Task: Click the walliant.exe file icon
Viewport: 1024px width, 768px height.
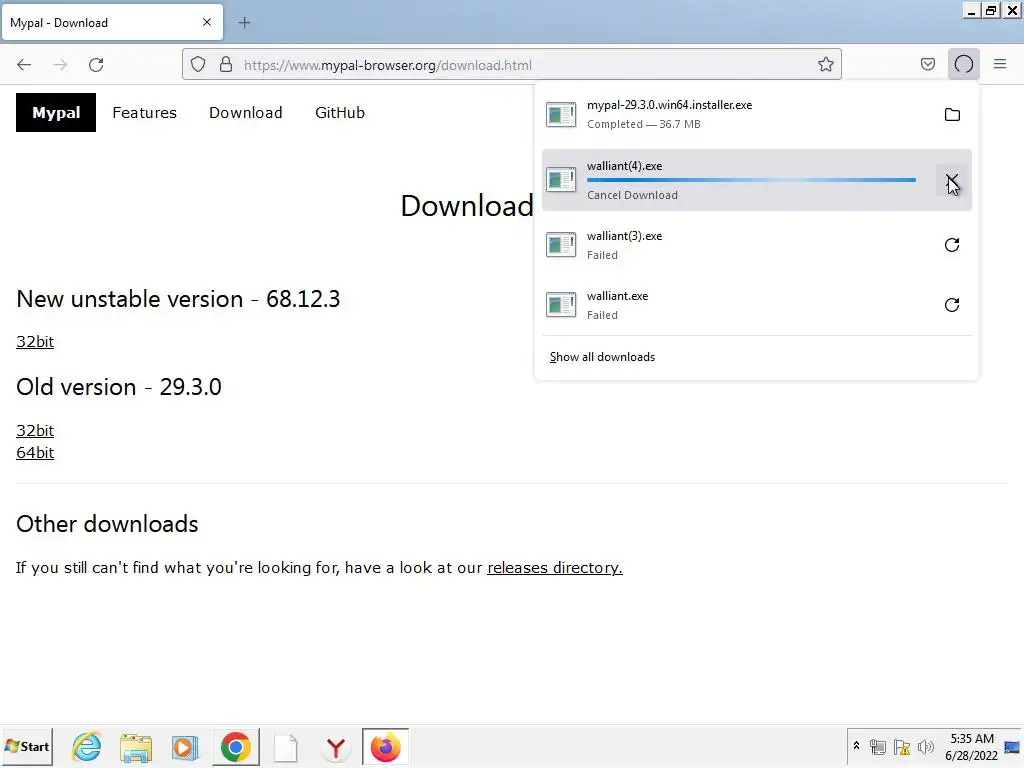Action: point(561,305)
